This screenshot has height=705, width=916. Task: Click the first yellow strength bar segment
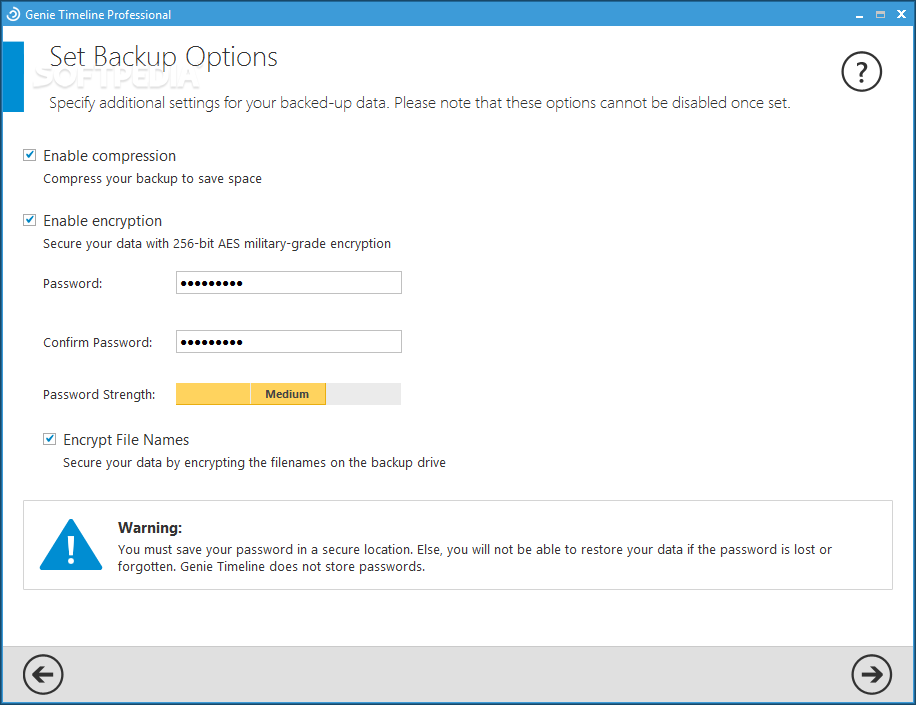point(213,394)
